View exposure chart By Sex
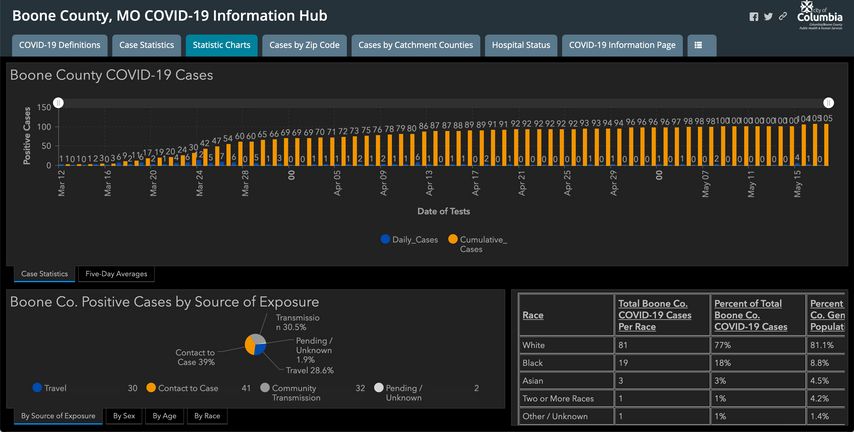This screenshot has width=854, height=432. coord(123,415)
